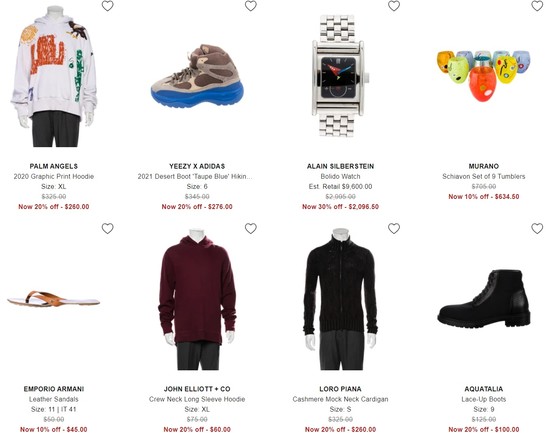Save Alain Silberstein watch to favorites heart
Screen dimensions: 550x433
[394, 6]
